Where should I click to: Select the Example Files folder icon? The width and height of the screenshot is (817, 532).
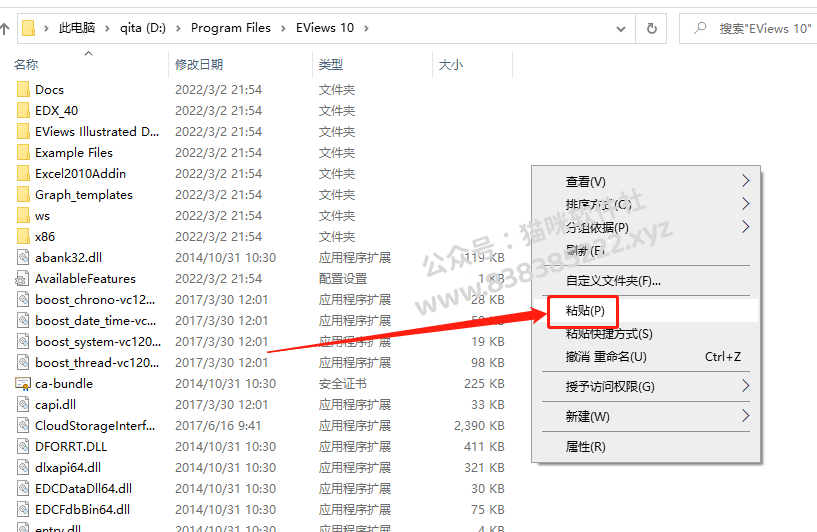[23, 153]
